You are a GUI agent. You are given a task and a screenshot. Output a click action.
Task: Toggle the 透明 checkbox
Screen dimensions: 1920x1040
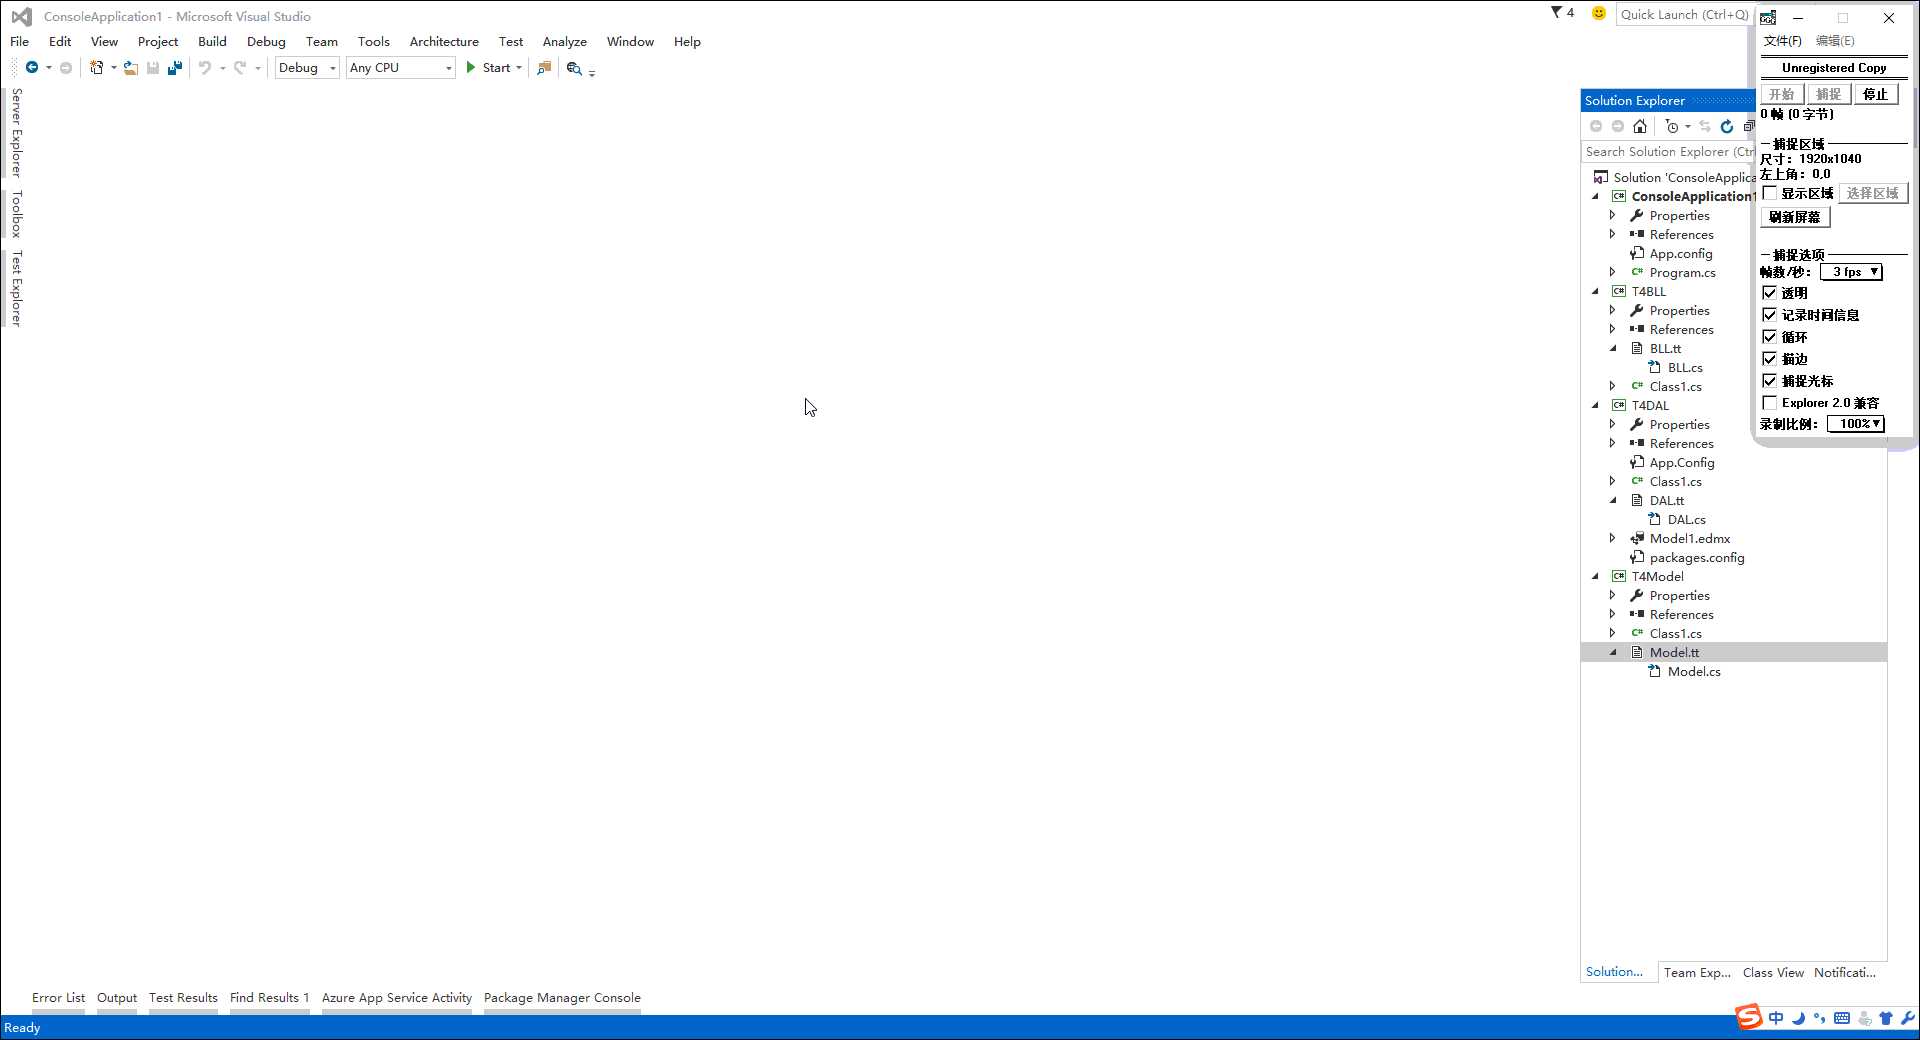tap(1770, 293)
